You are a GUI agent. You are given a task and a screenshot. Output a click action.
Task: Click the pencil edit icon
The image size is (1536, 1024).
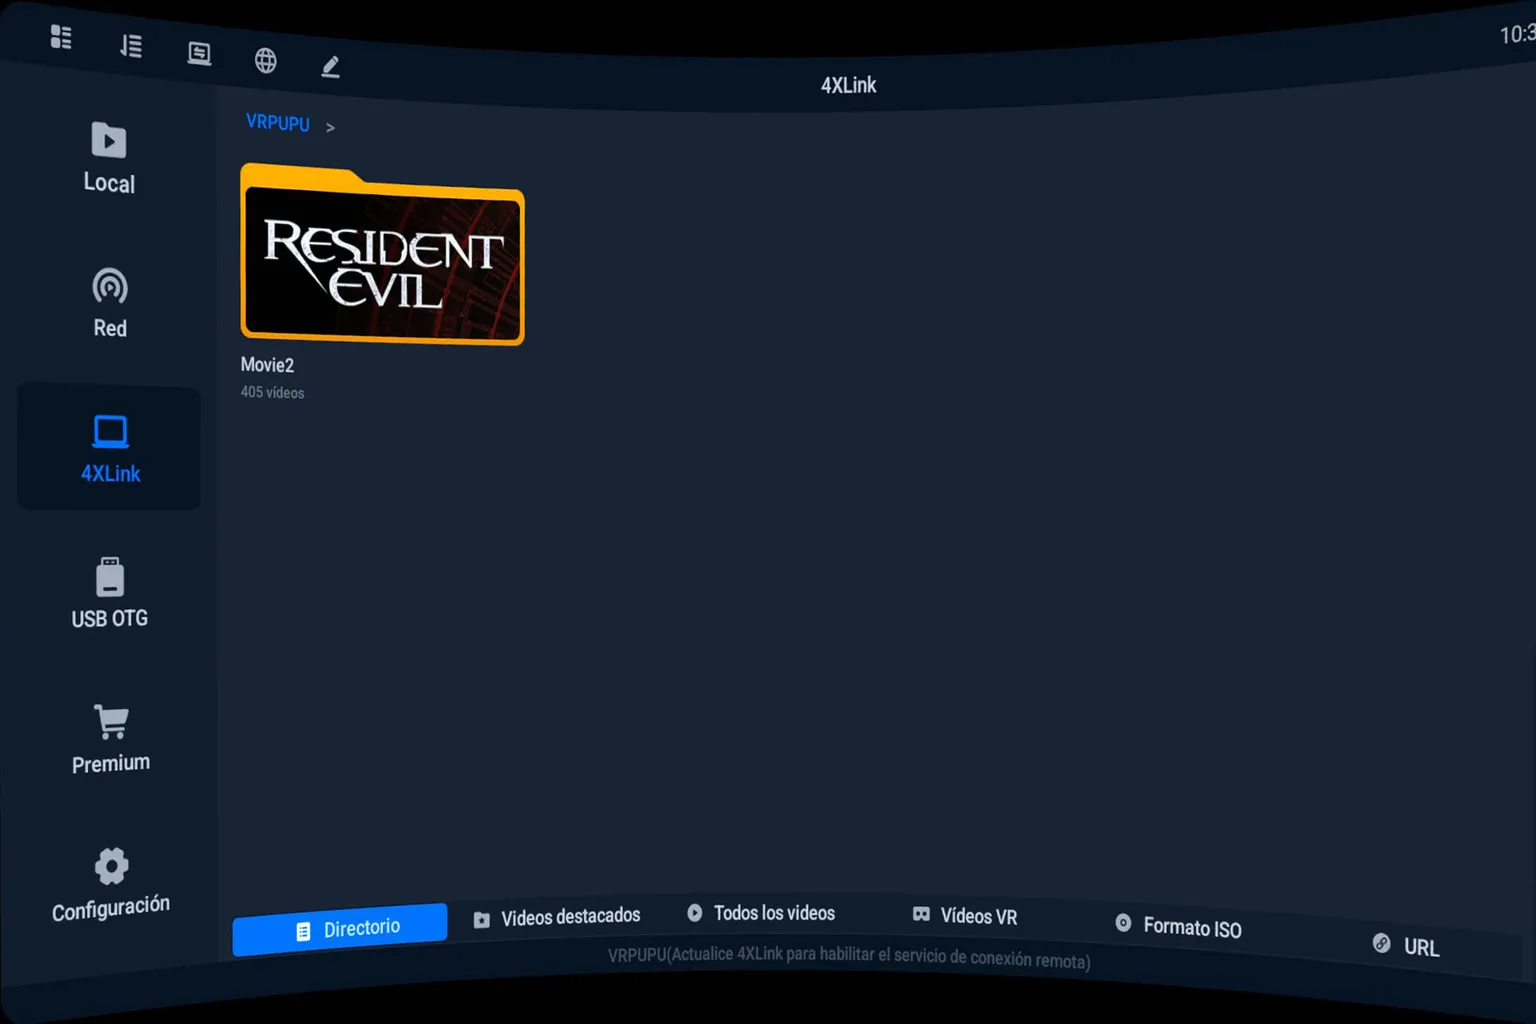331,67
